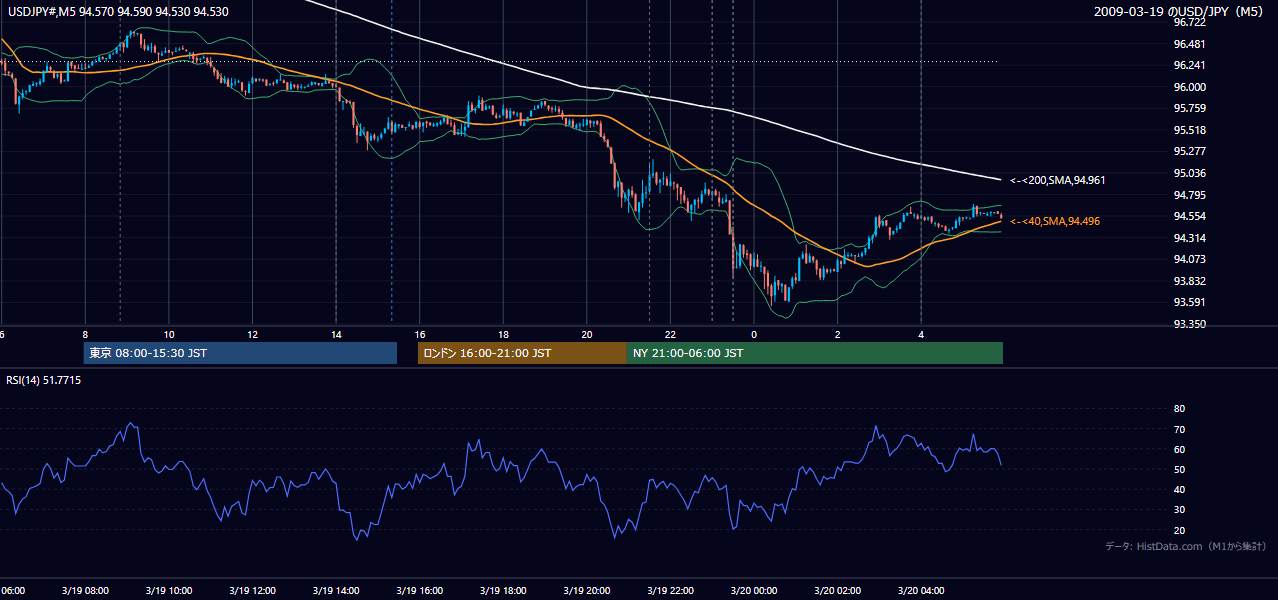
Task: Click price axis value 96.241
Action: pos(1188,65)
